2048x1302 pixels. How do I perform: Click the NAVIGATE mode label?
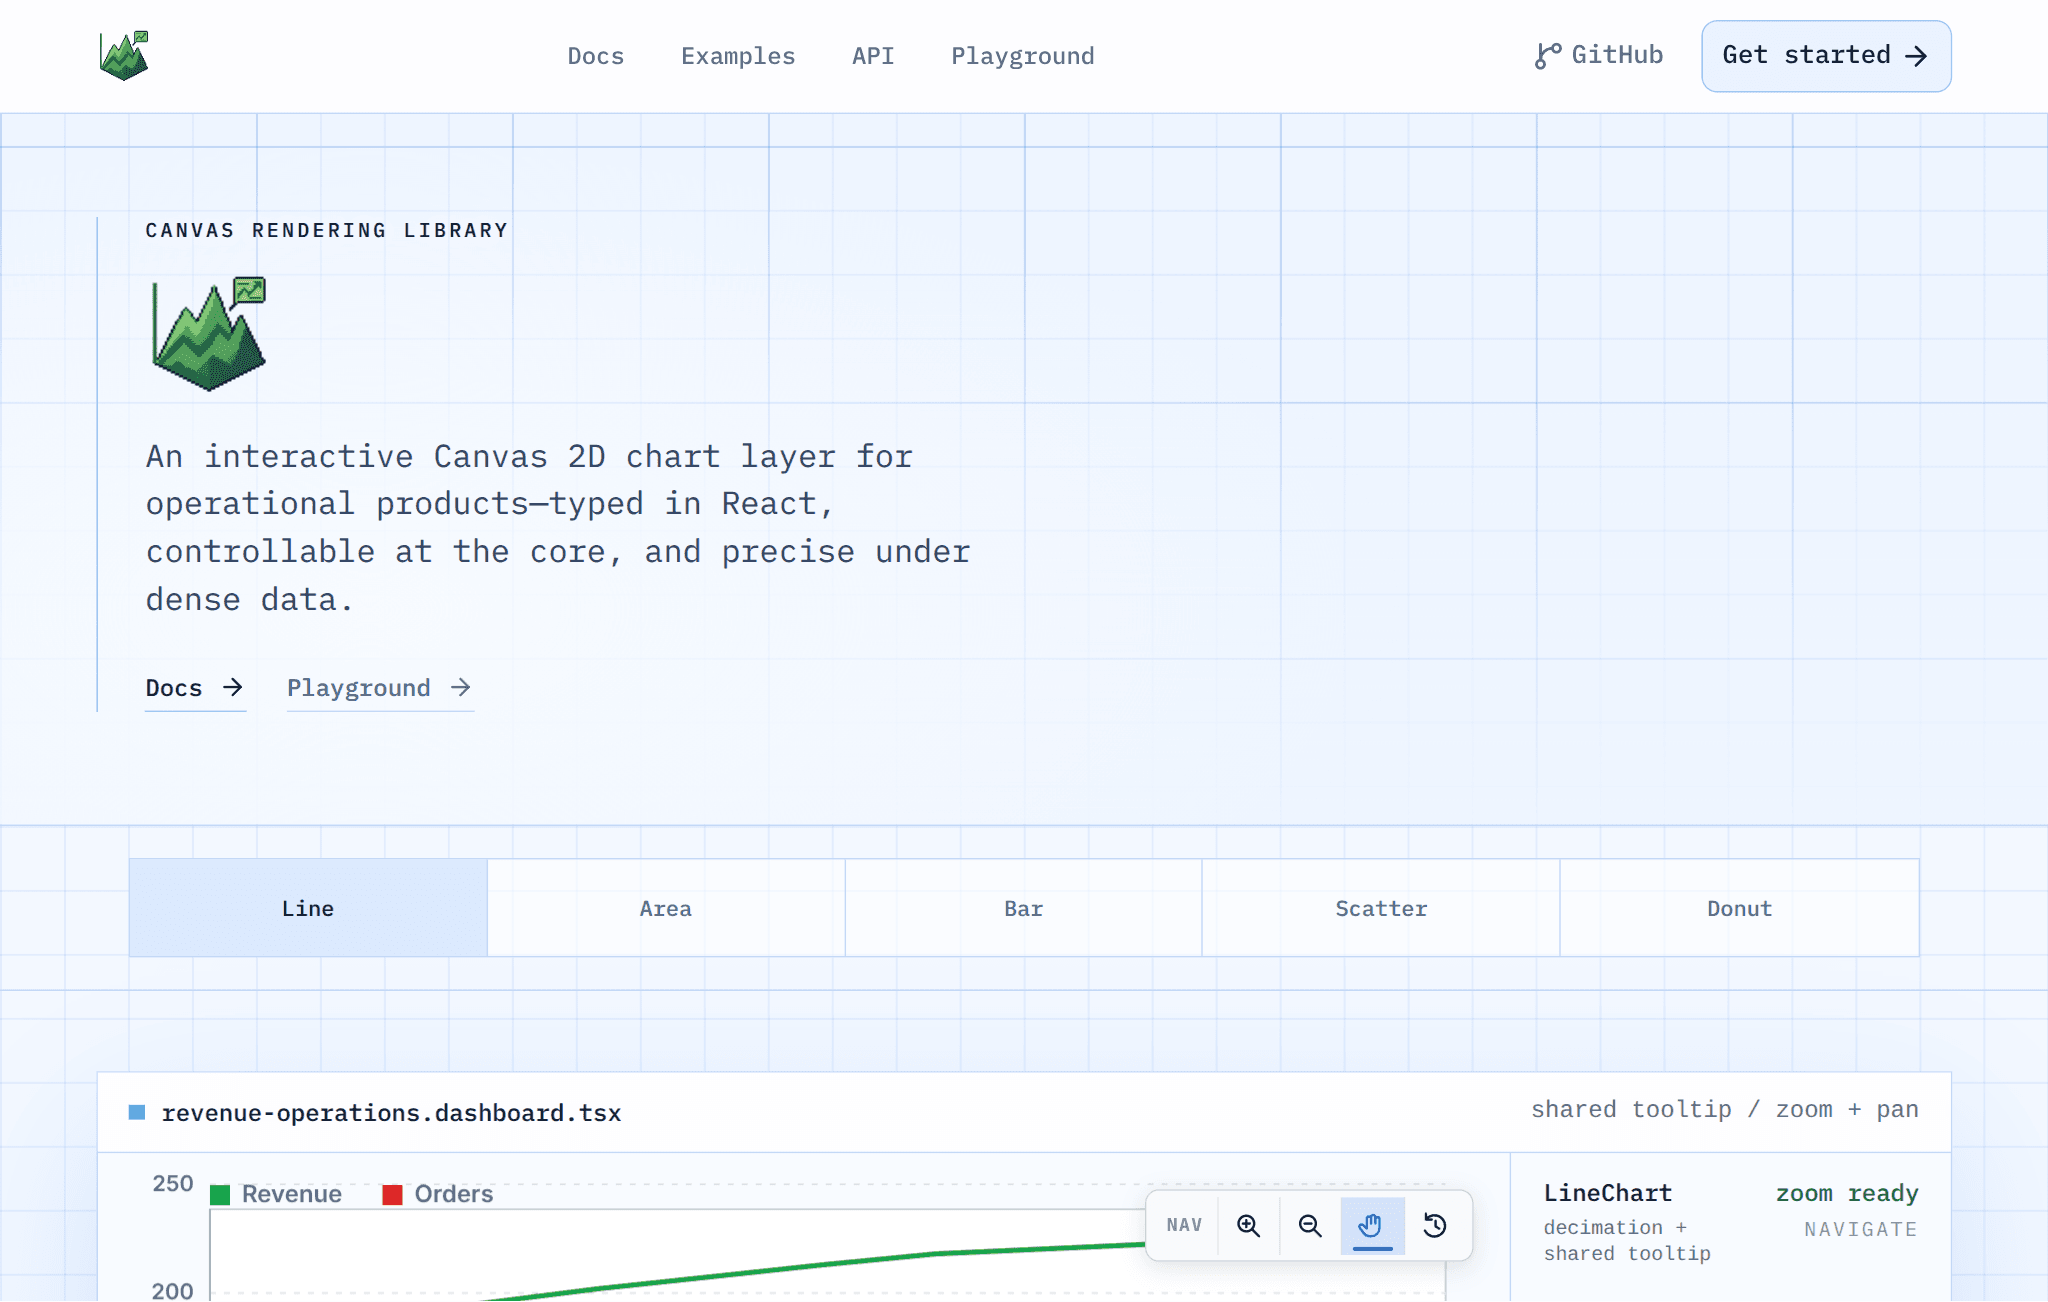click(1861, 1229)
